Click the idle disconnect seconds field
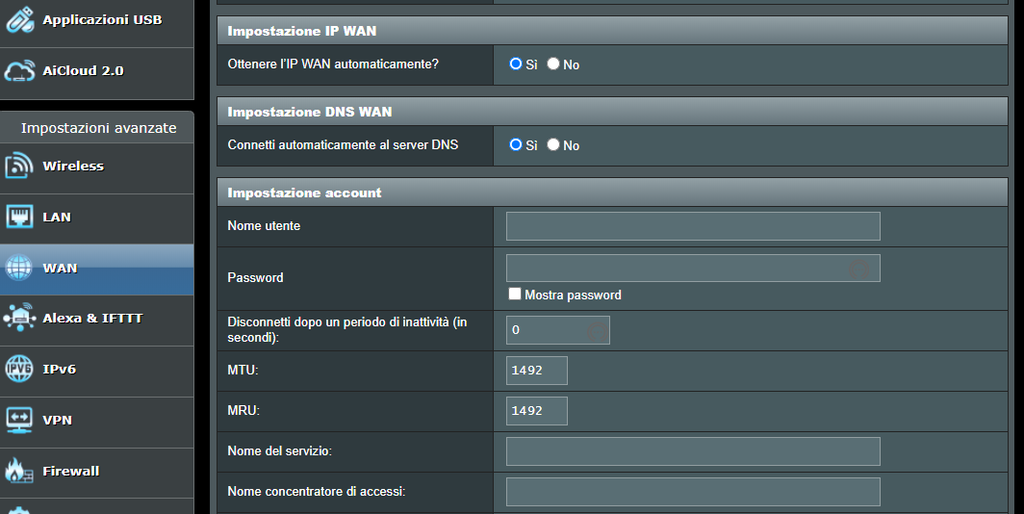This screenshot has width=1024, height=514. pos(558,330)
